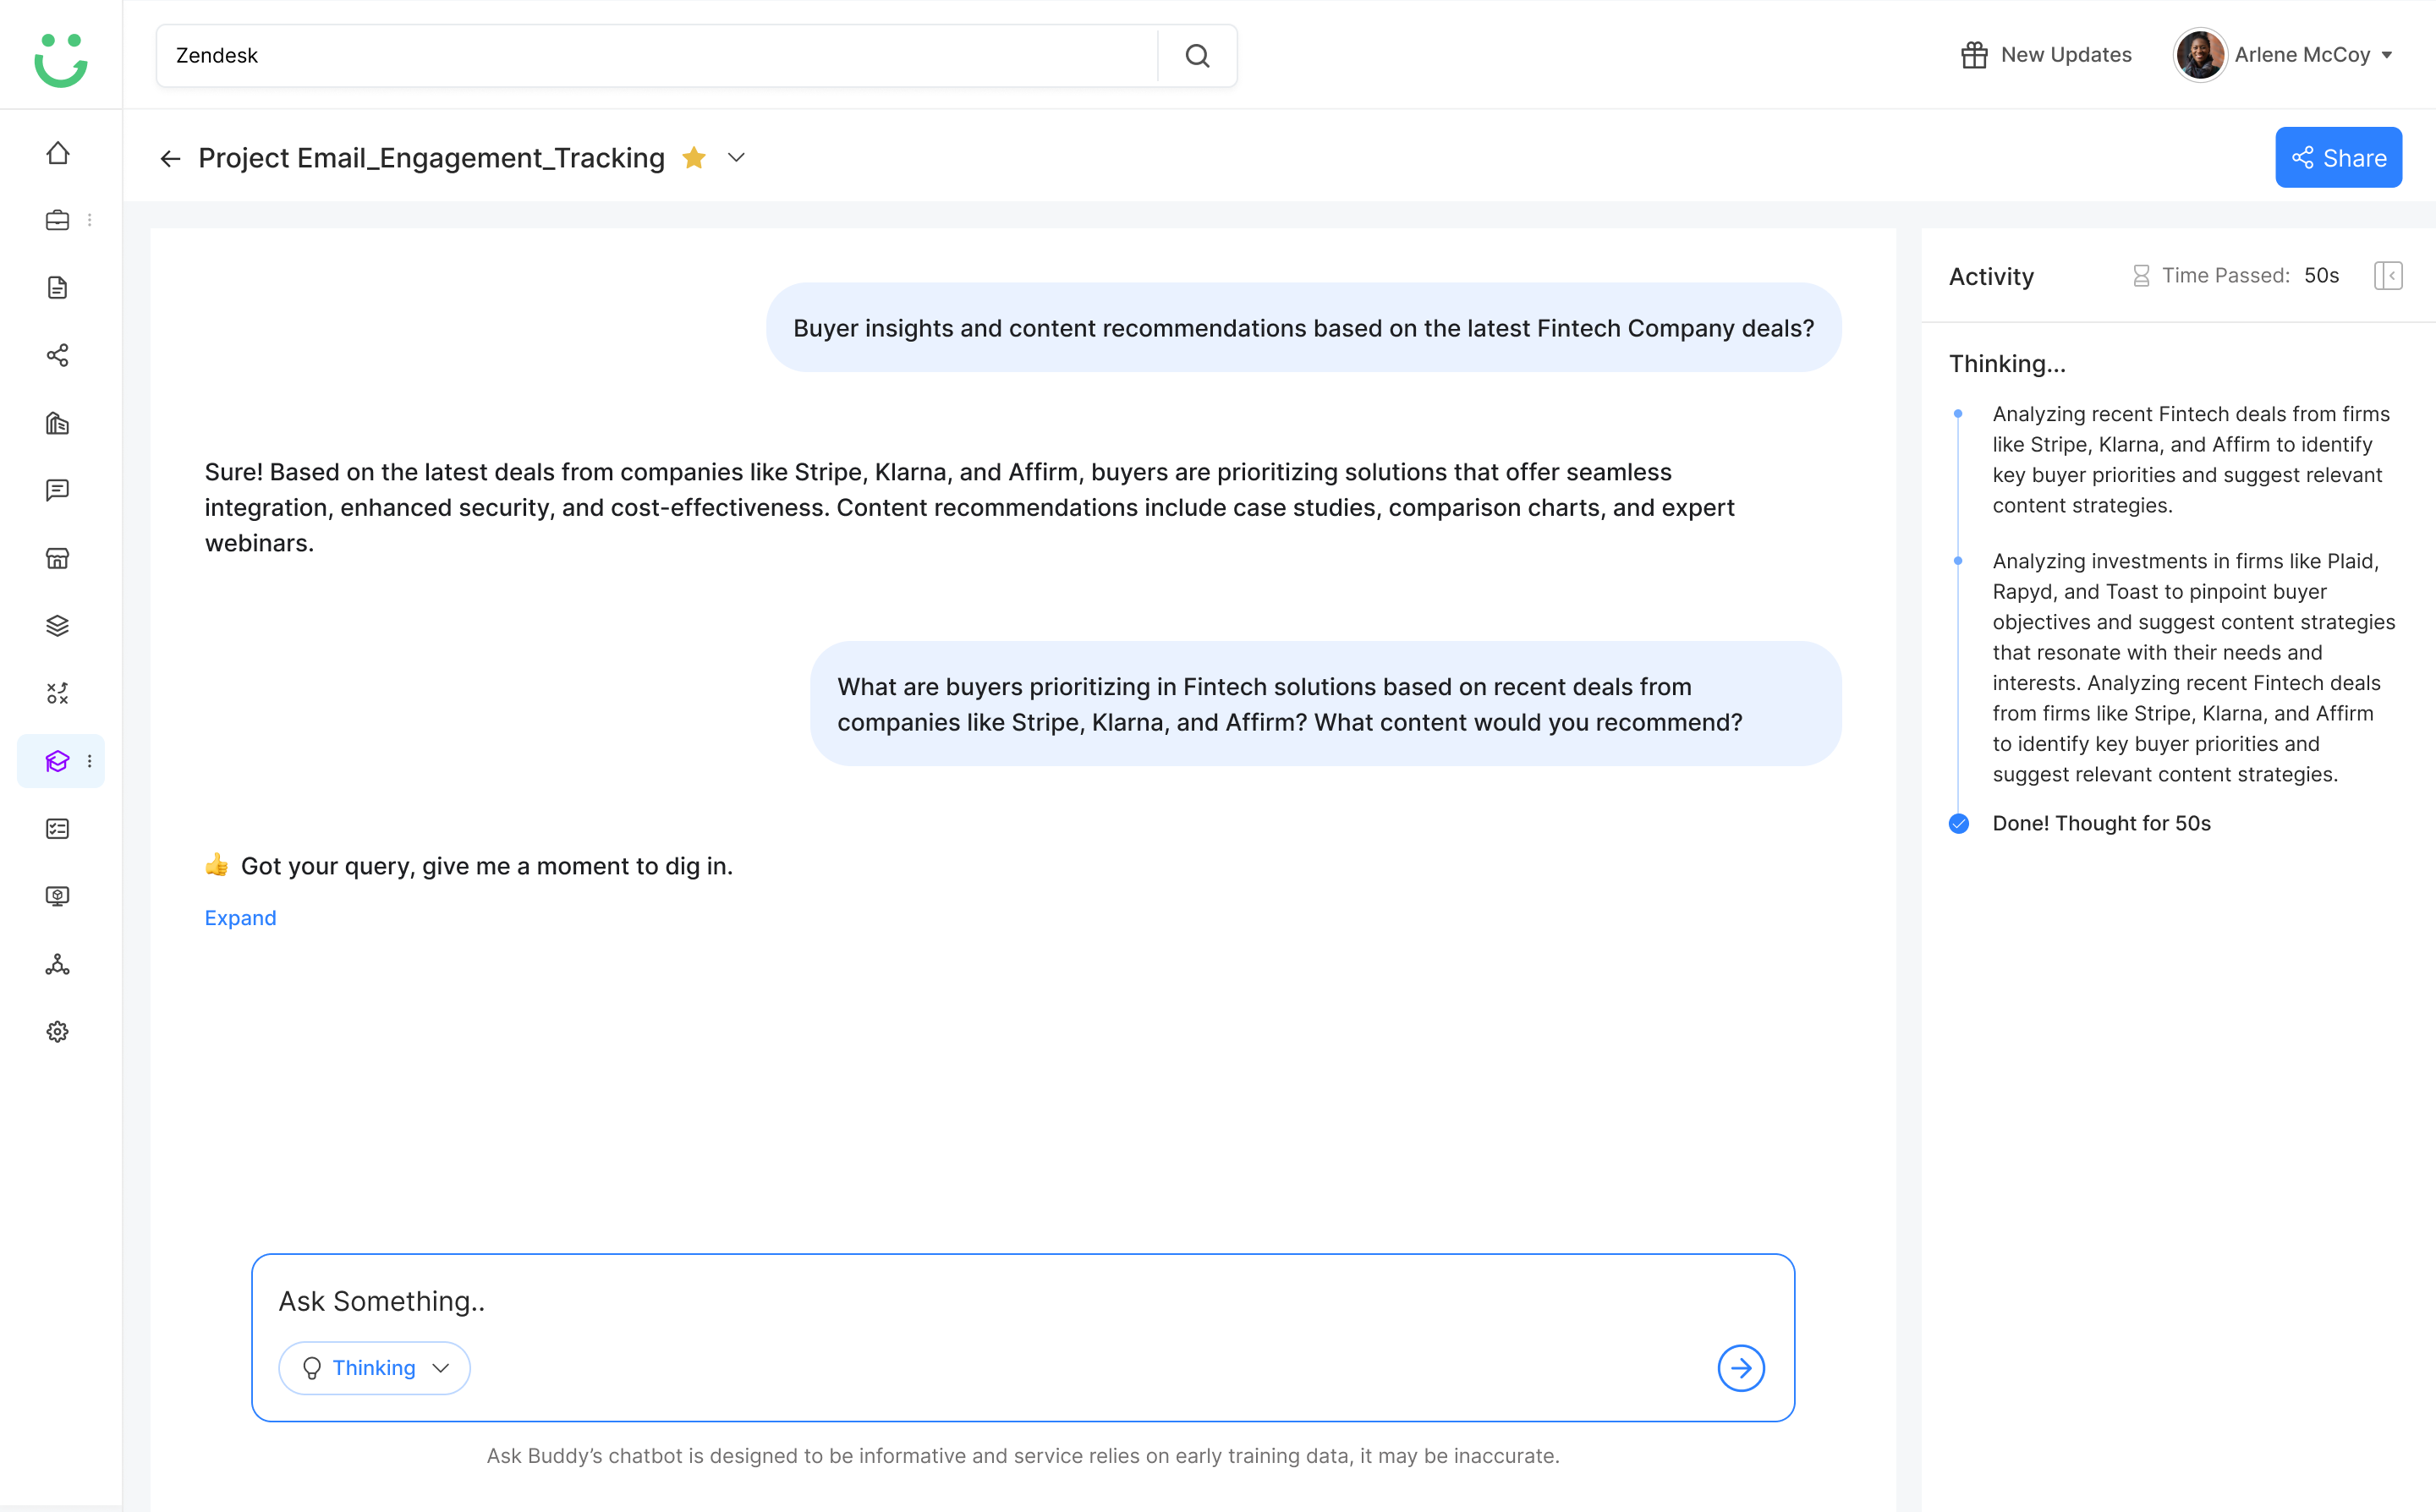Click the Expand link under response
The image size is (2436, 1512).
[x=240, y=918]
